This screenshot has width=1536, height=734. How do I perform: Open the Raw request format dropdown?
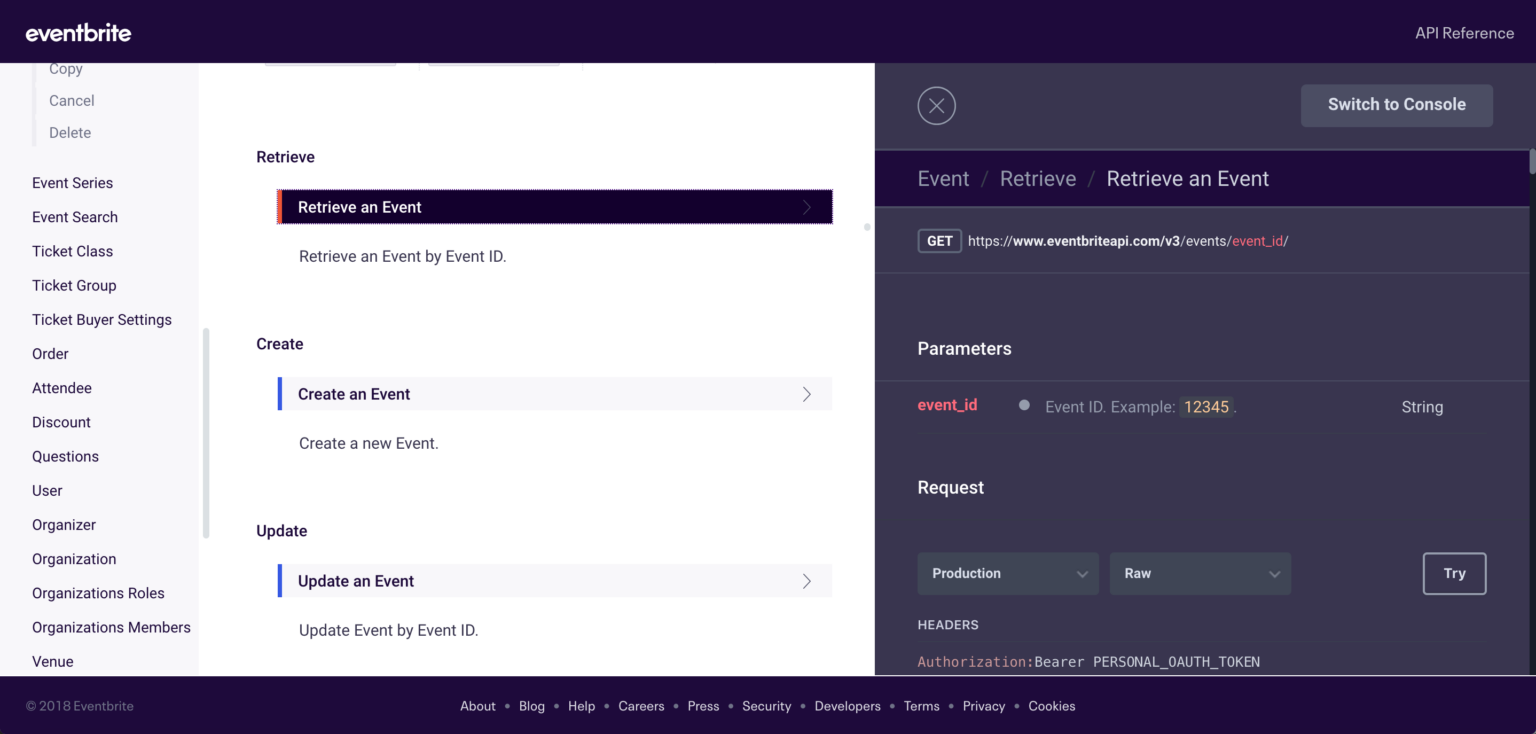pyautogui.click(x=1200, y=573)
